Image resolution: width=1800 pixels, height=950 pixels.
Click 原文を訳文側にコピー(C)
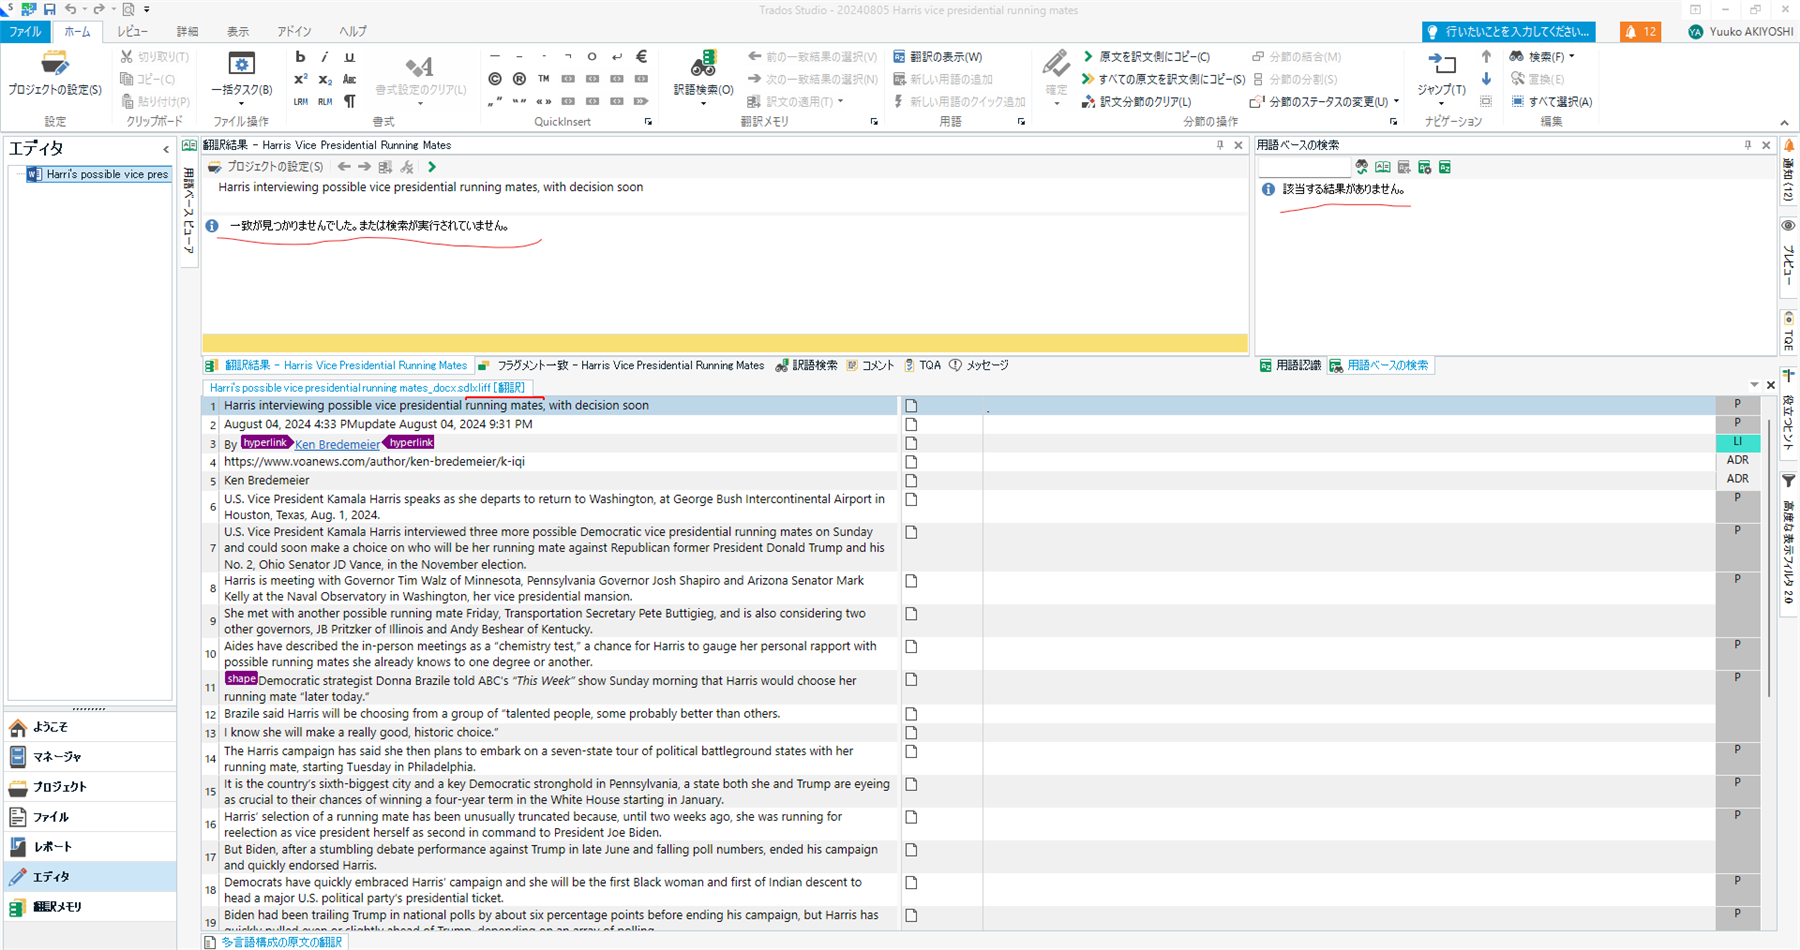pos(1146,57)
